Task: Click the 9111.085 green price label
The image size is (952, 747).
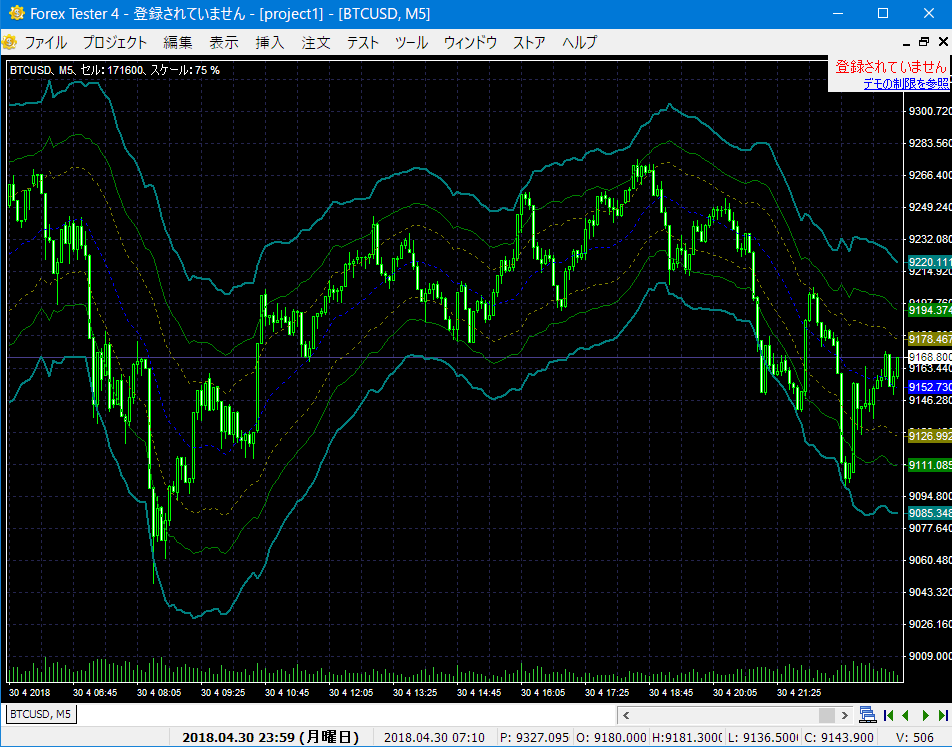Action: [x=930, y=465]
